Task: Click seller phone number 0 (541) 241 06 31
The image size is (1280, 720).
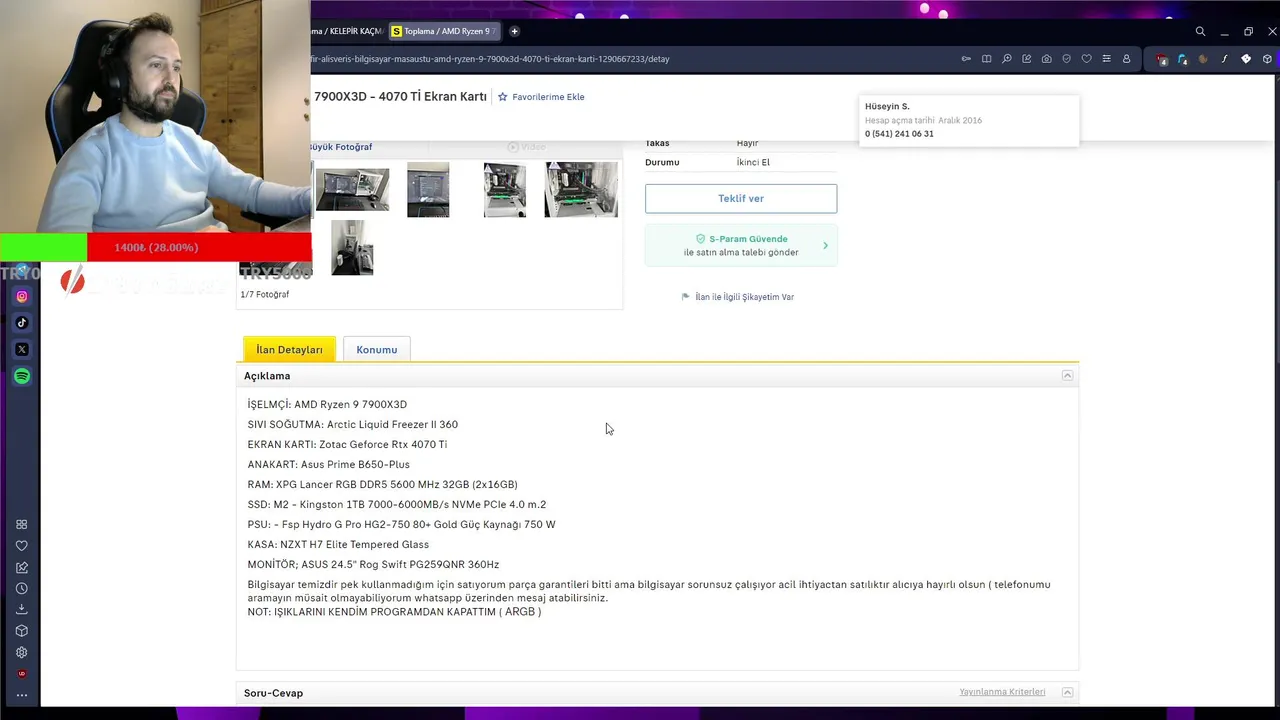Action: (899, 134)
